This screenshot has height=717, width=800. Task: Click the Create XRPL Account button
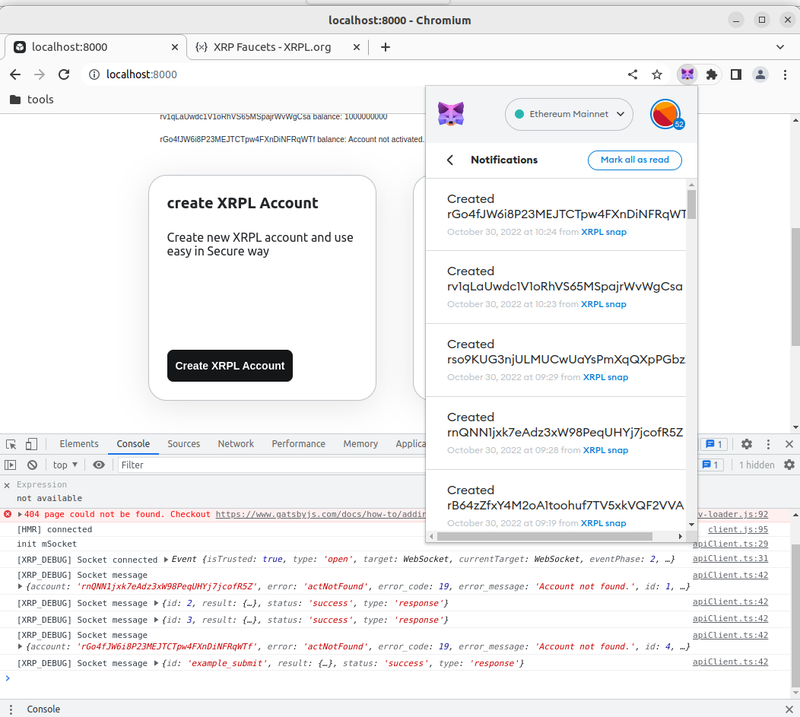(x=230, y=366)
